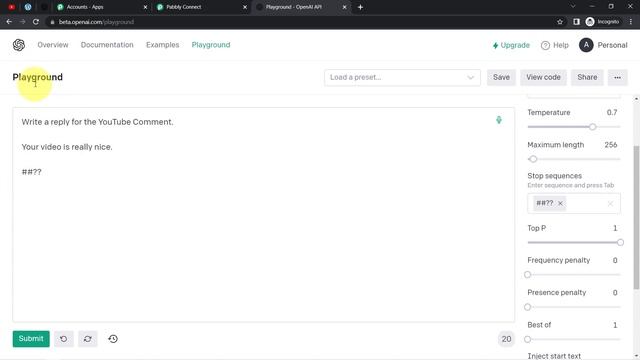Viewport: 640px width, 360px height.
Task: Click the Submit button
Action: coord(31,339)
